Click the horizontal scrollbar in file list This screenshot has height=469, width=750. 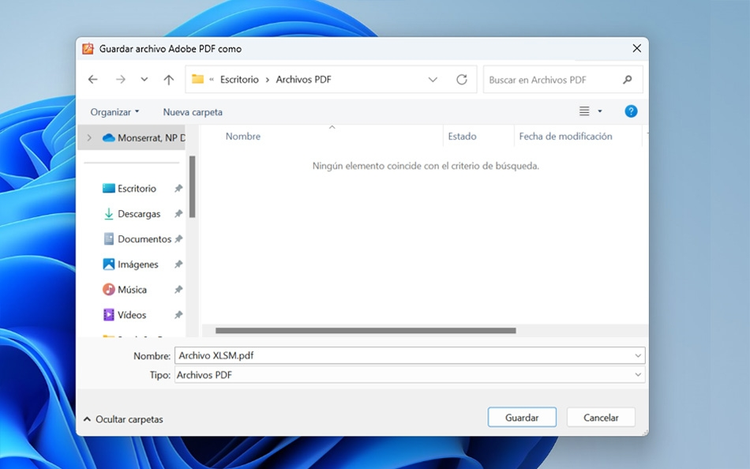pyautogui.click(x=365, y=330)
